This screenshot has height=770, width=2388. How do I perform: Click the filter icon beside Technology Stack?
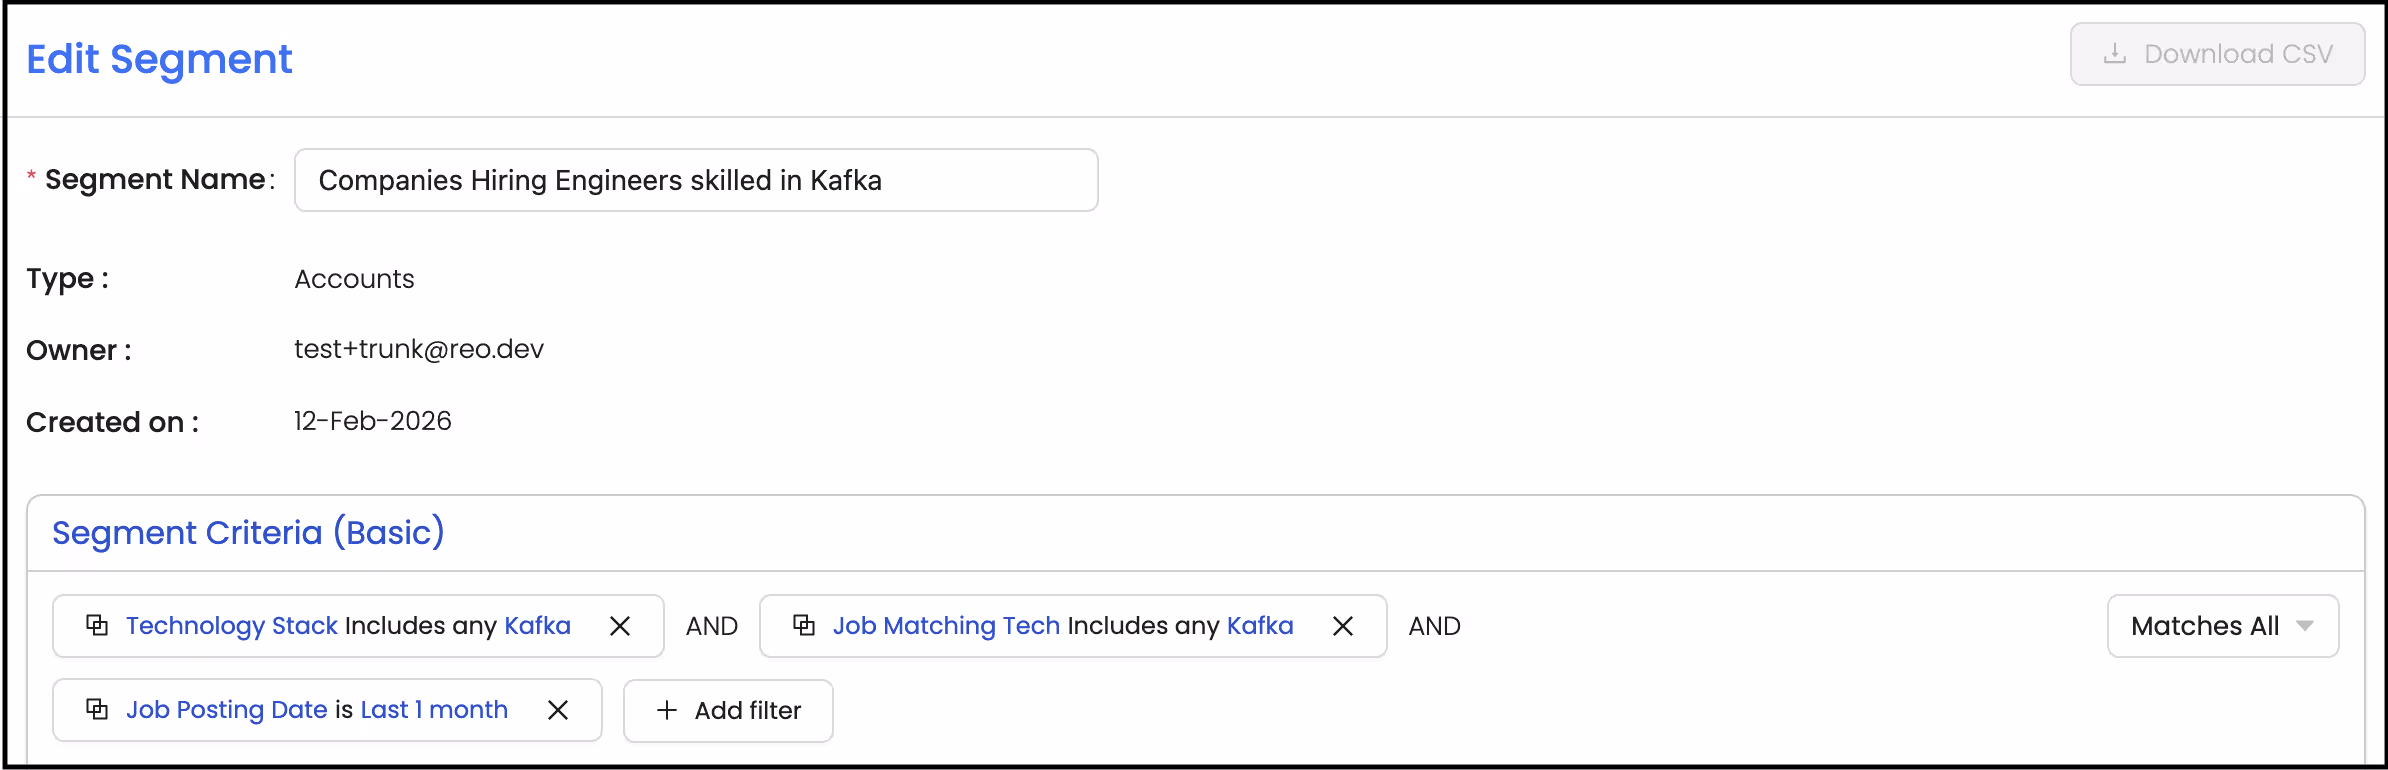coord(97,625)
